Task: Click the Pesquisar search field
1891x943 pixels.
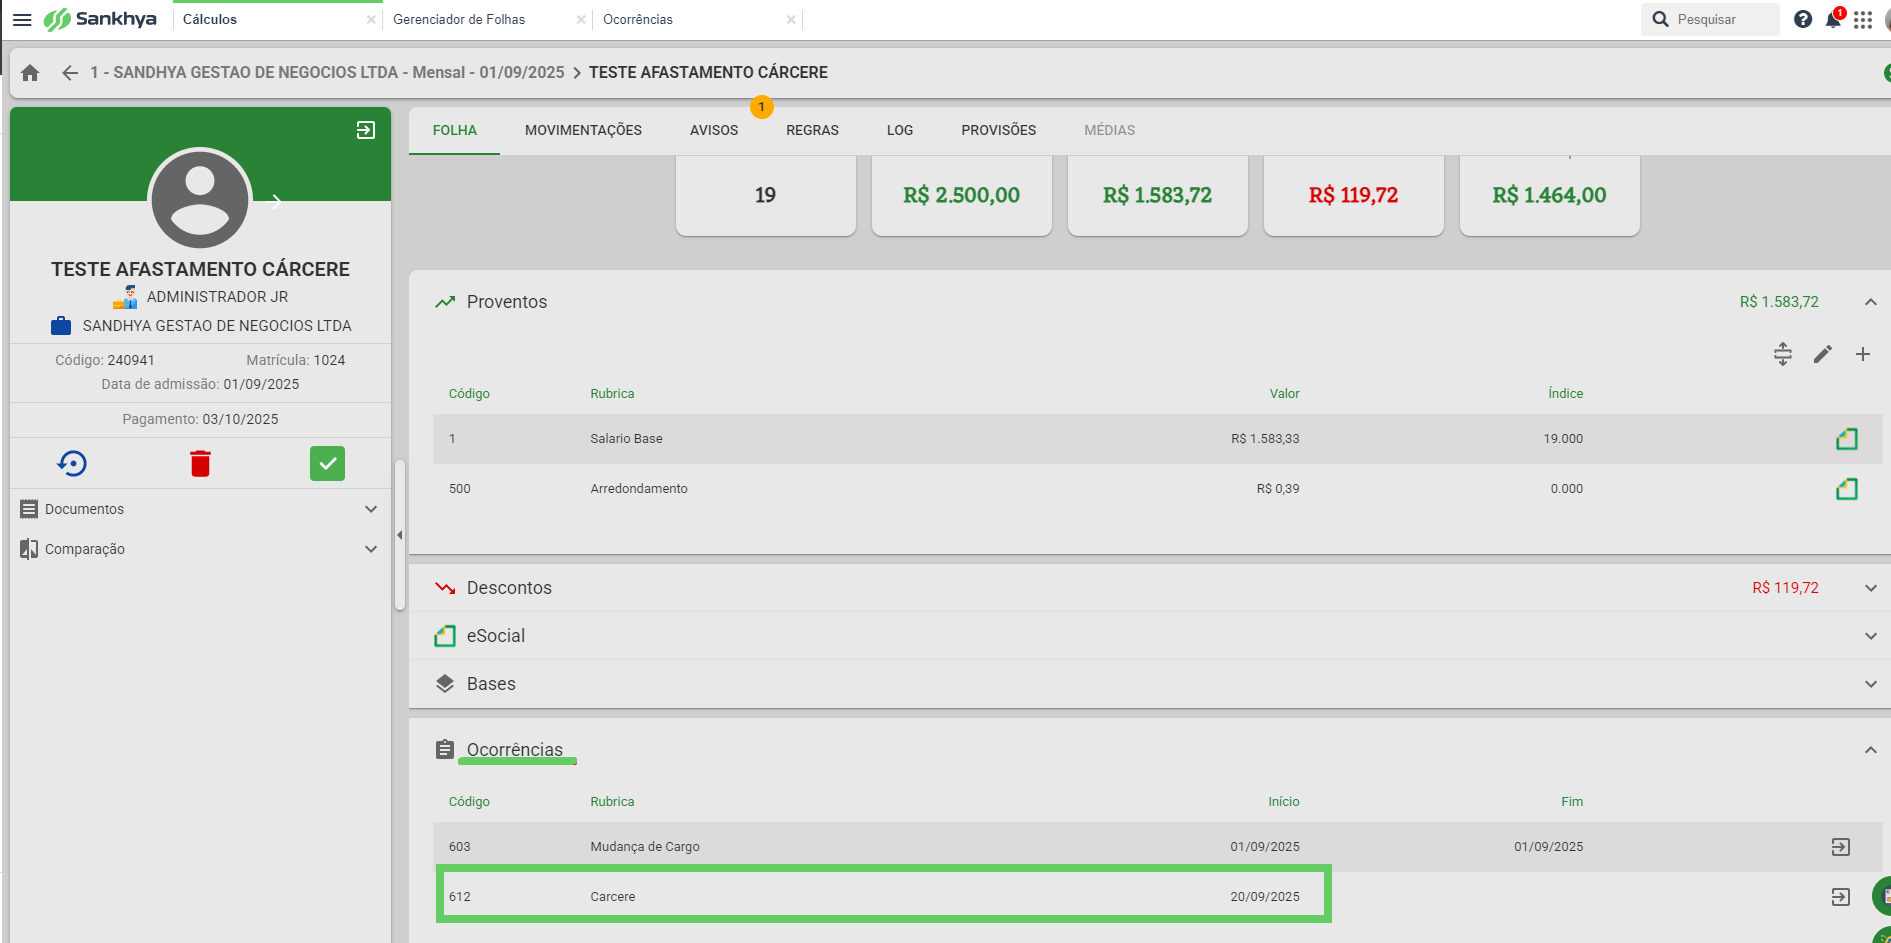Action: 1710,19
